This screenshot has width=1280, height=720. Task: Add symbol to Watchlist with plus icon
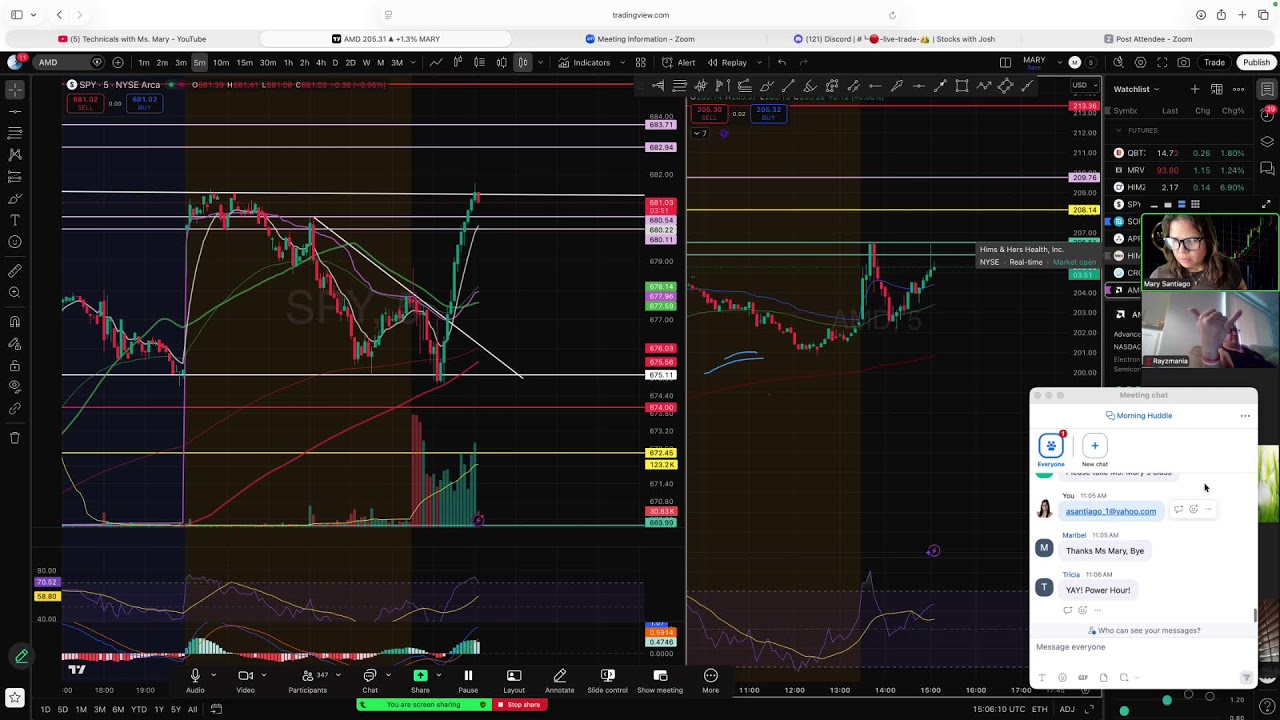point(1194,89)
